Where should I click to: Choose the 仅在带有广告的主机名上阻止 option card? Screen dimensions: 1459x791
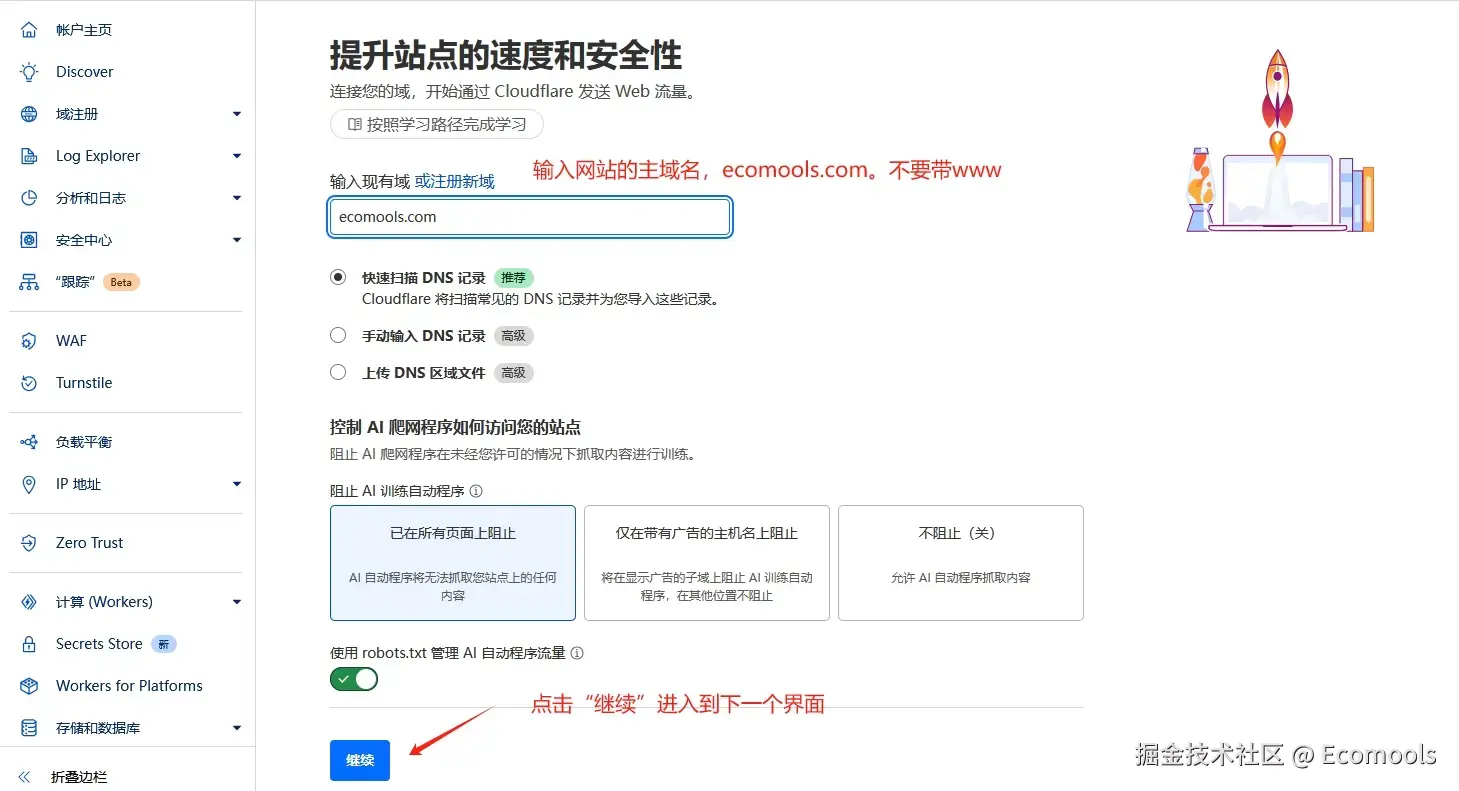pyautogui.click(x=707, y=563)
